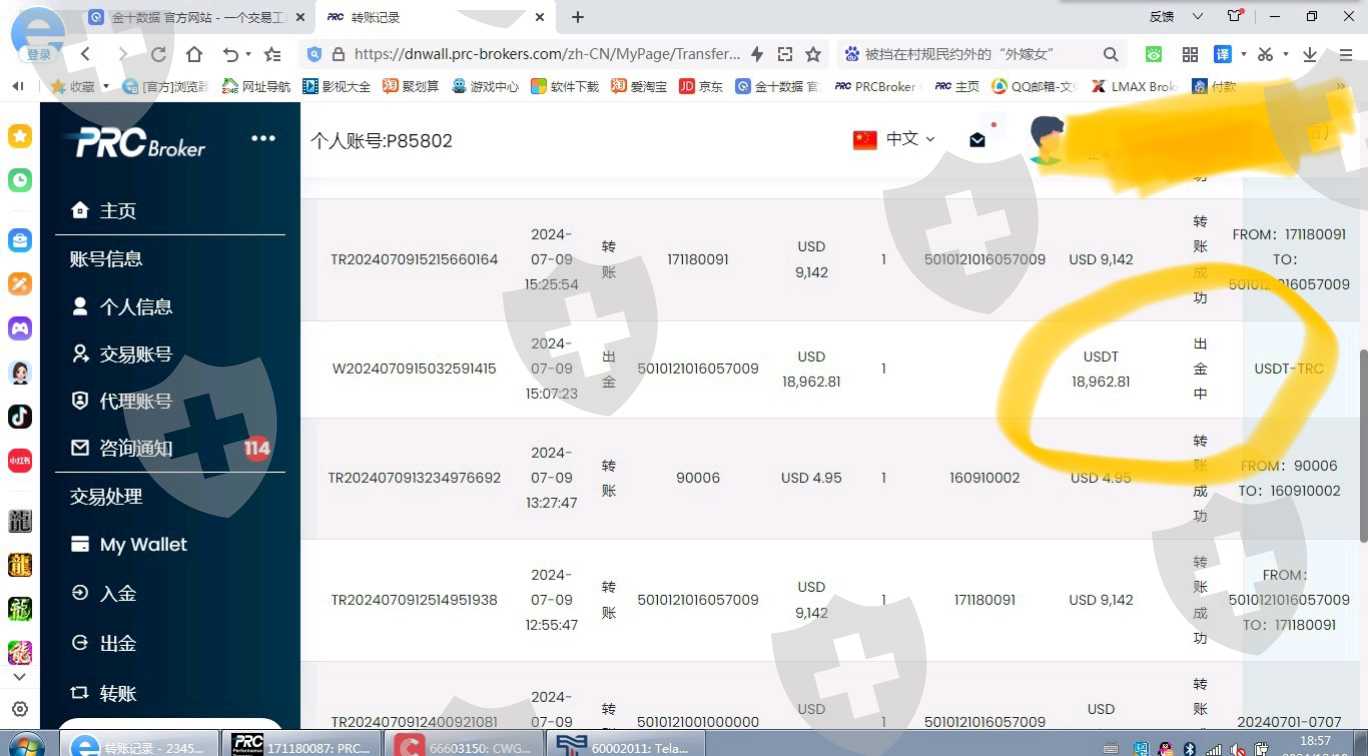Open My Wallet in the sidebar

142,545
